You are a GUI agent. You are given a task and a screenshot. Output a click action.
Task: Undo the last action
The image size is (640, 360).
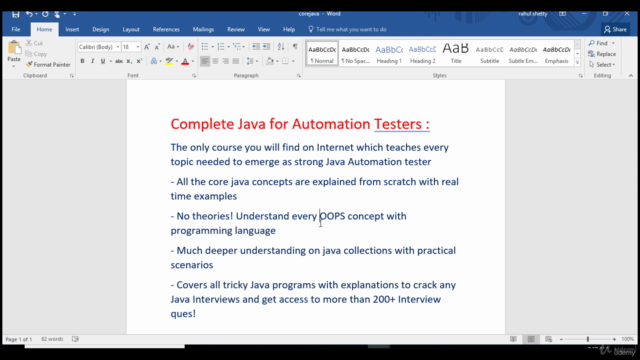coord(29,14)
